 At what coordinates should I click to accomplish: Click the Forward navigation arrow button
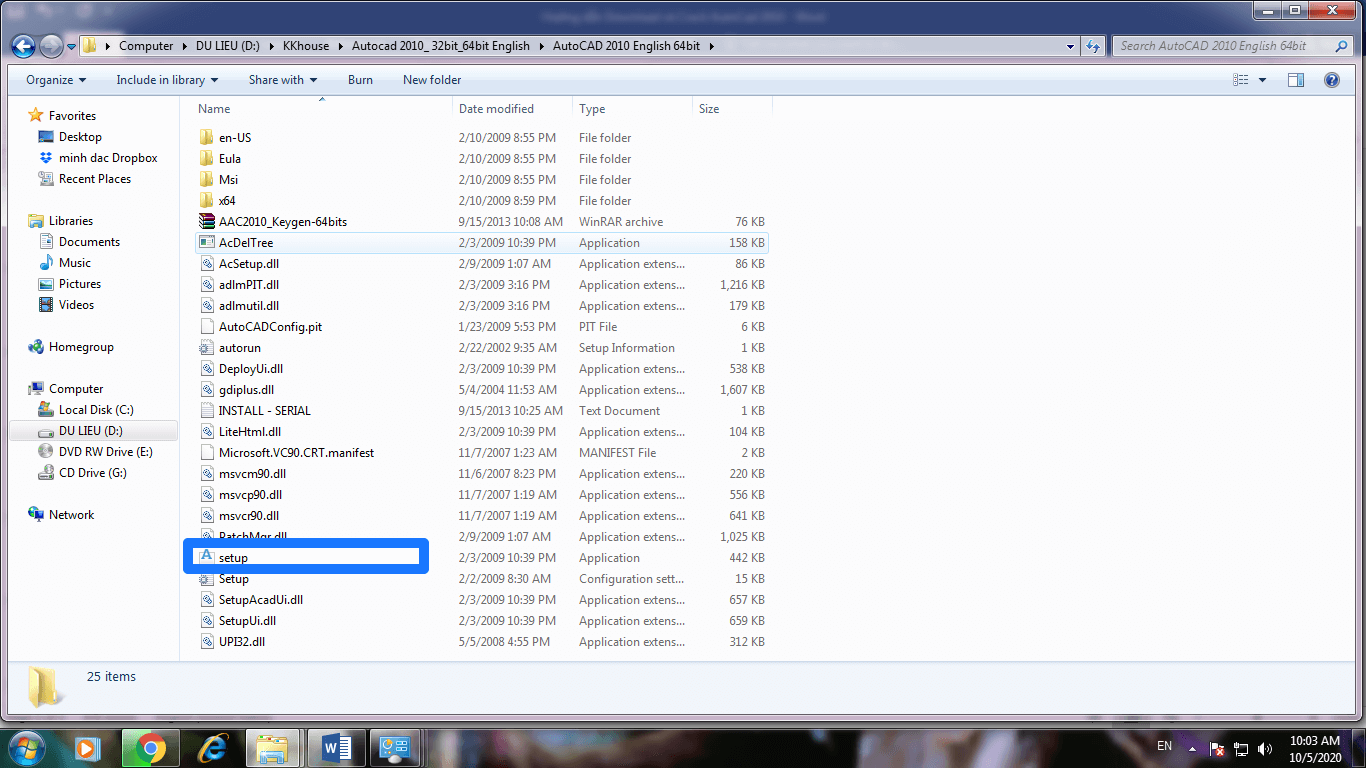point(50,46)
